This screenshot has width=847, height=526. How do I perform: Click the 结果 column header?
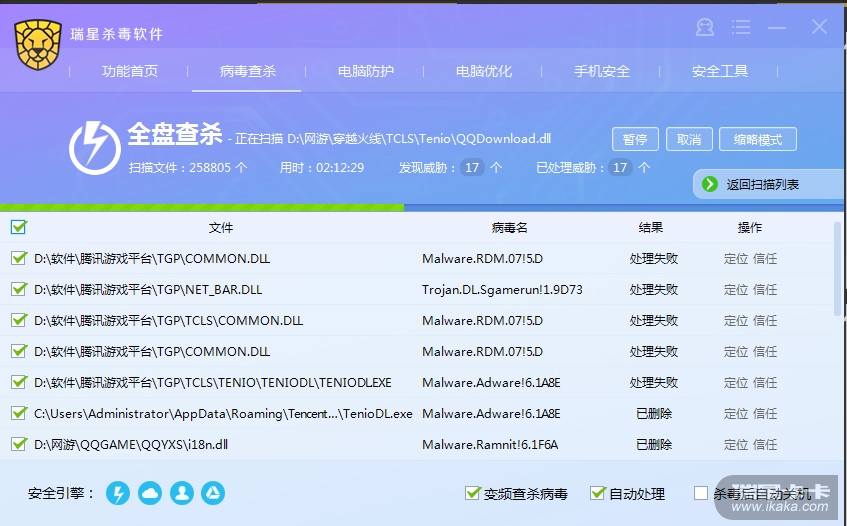coord(650,227)
